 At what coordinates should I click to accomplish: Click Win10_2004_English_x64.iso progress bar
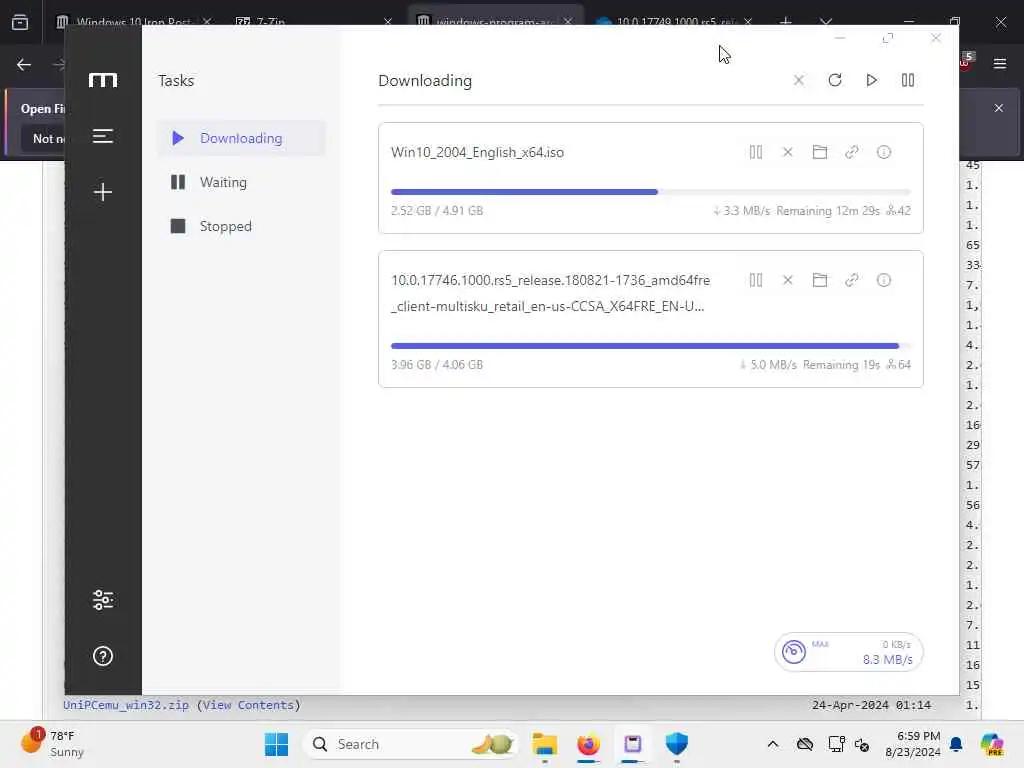[650, 192]
